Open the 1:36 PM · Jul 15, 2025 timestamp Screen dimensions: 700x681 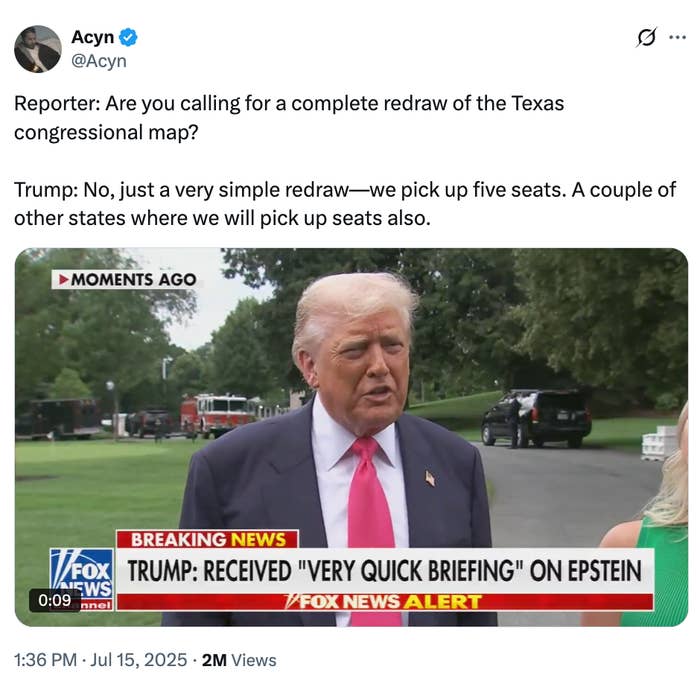pyautogui.click(x=100, y=660)
